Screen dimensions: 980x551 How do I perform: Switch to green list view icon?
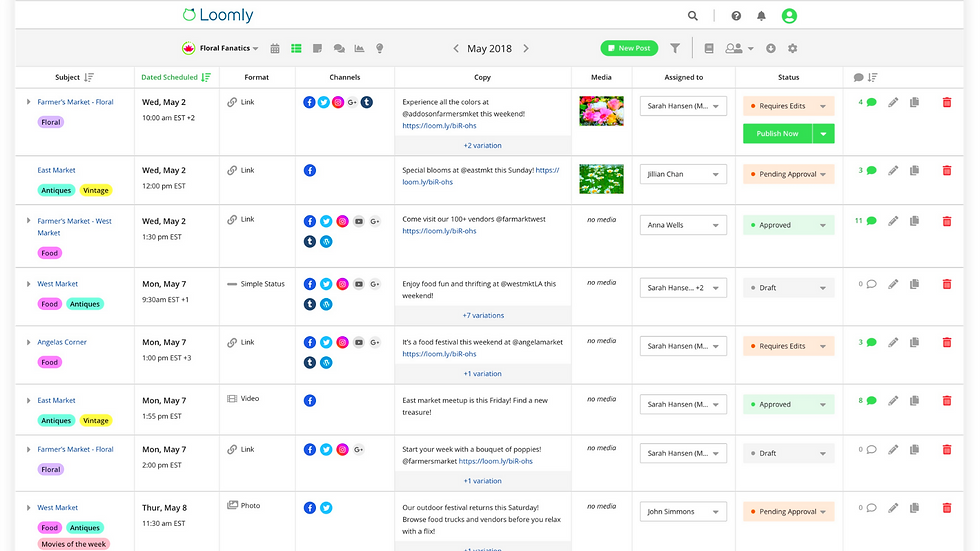[296, 48]
